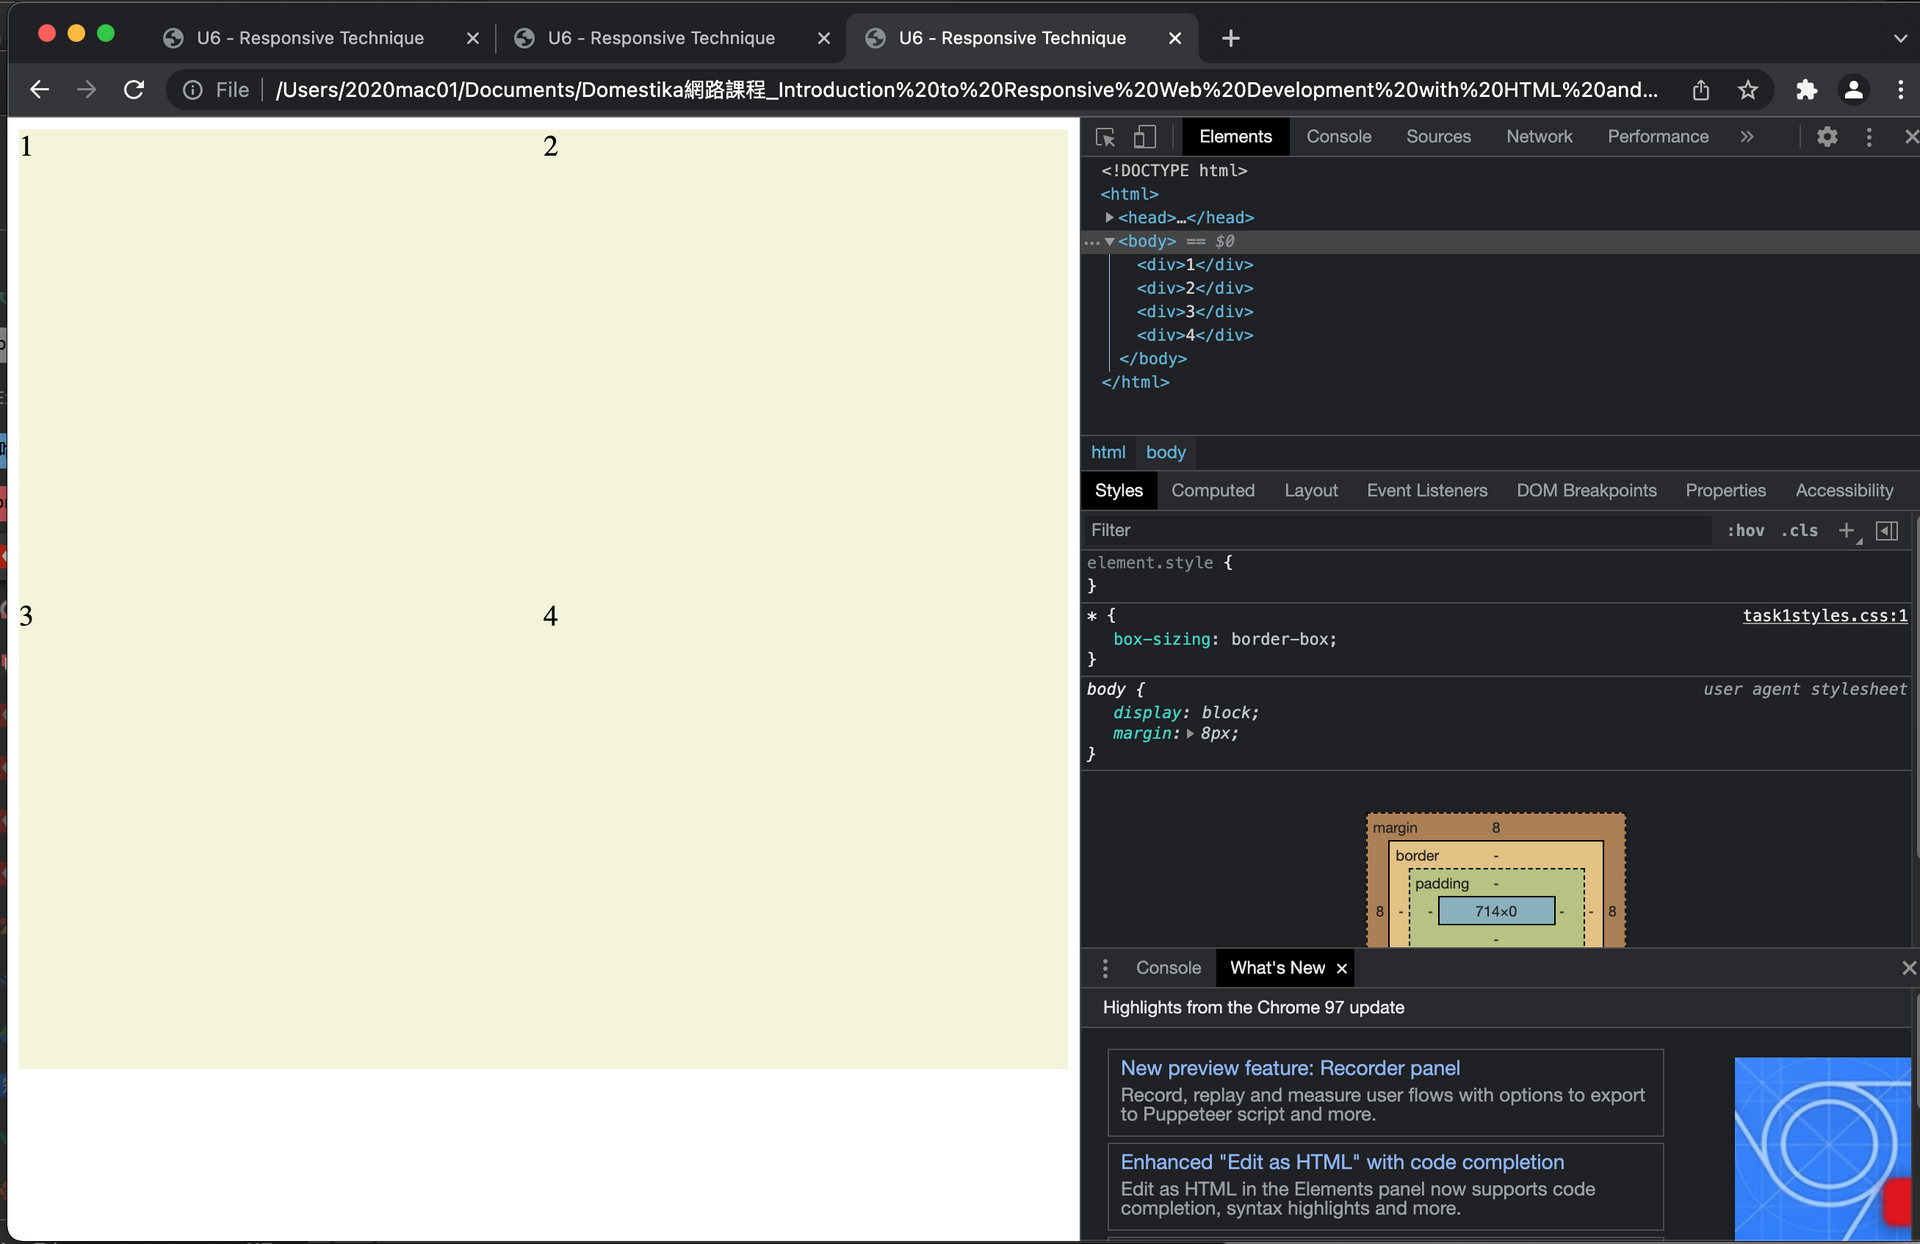
Task: Toggle the :hov element state panel
Action: (1745, 530)
